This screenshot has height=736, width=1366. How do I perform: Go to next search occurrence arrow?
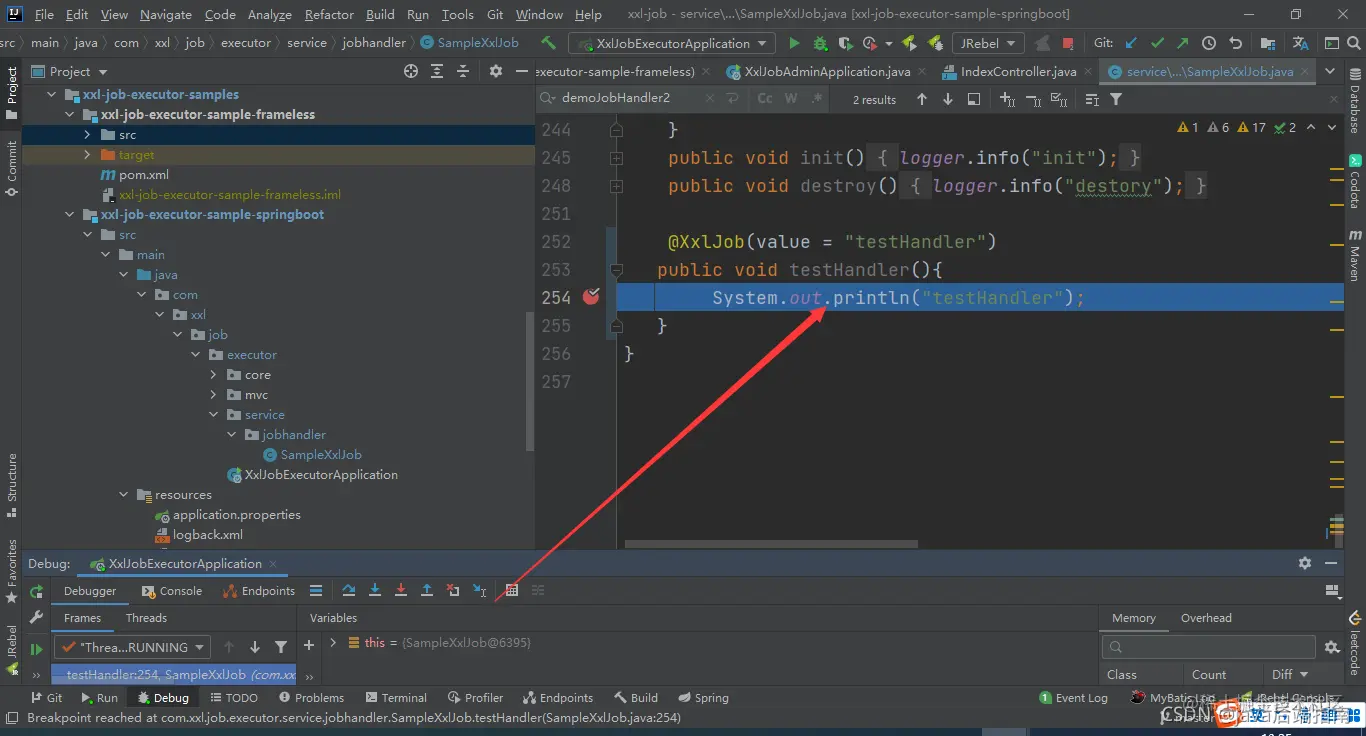pos(948,99)
